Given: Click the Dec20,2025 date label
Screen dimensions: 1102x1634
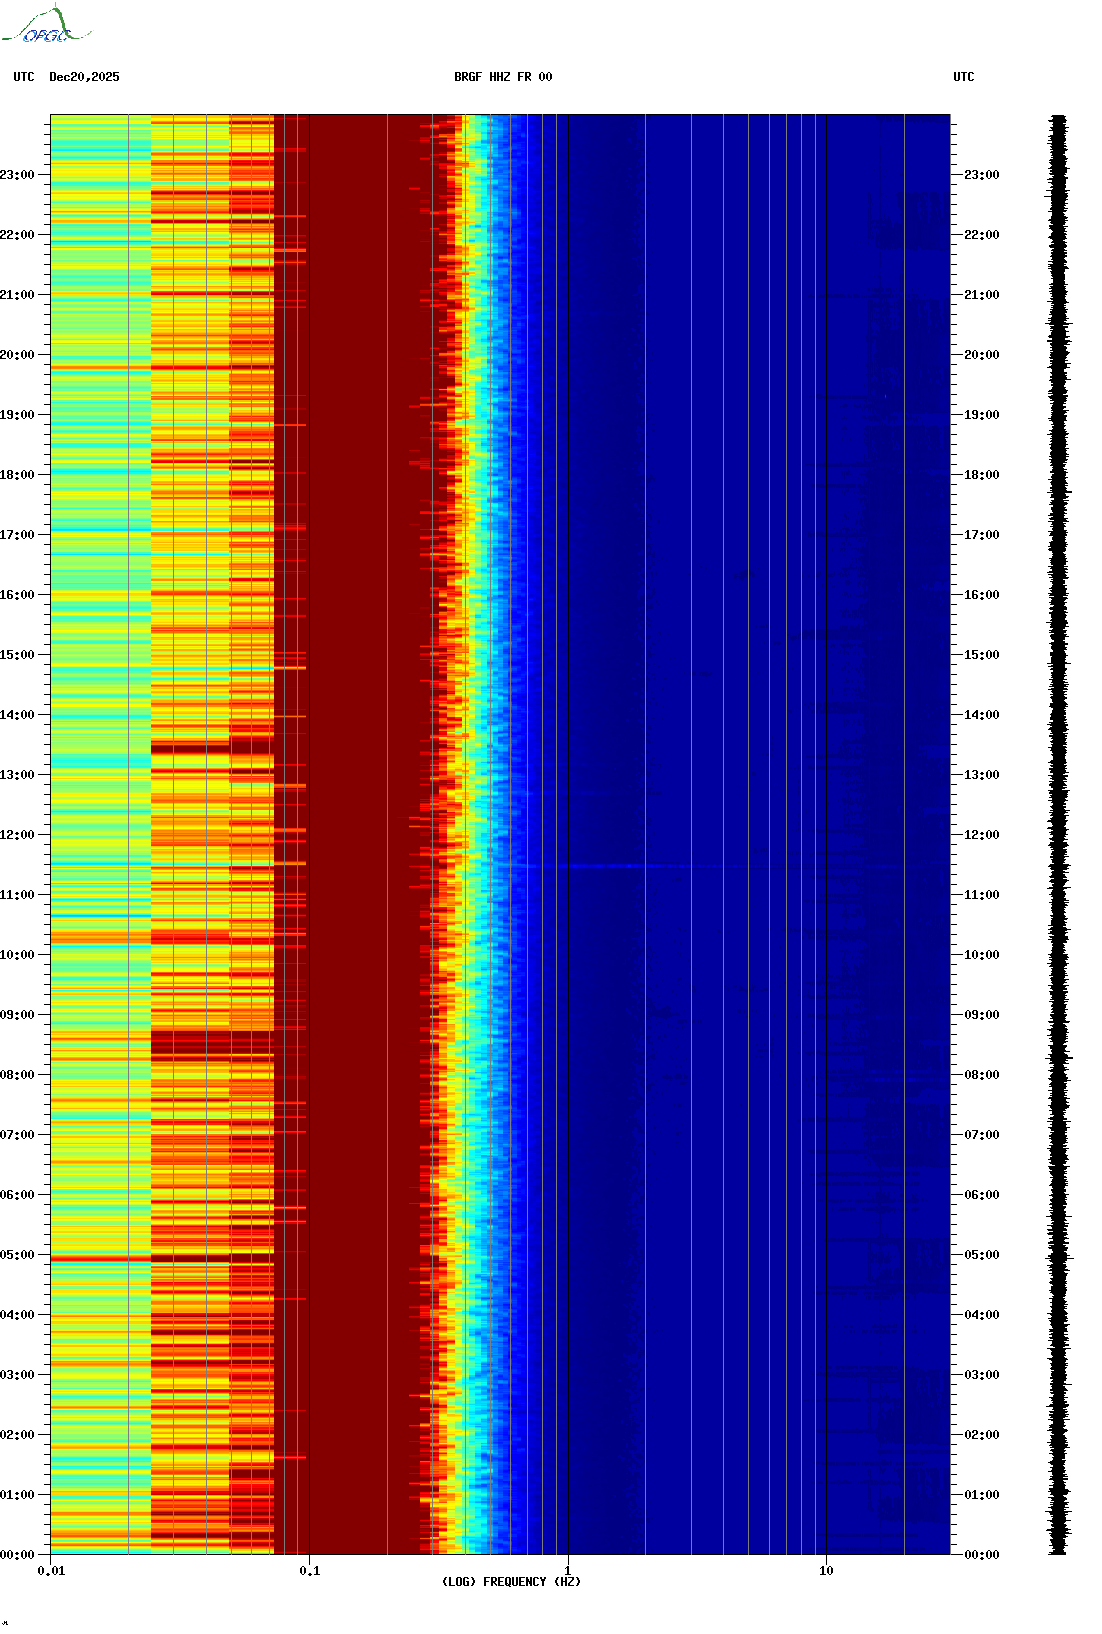Looking at the screenshot, I should click(84, 77).
